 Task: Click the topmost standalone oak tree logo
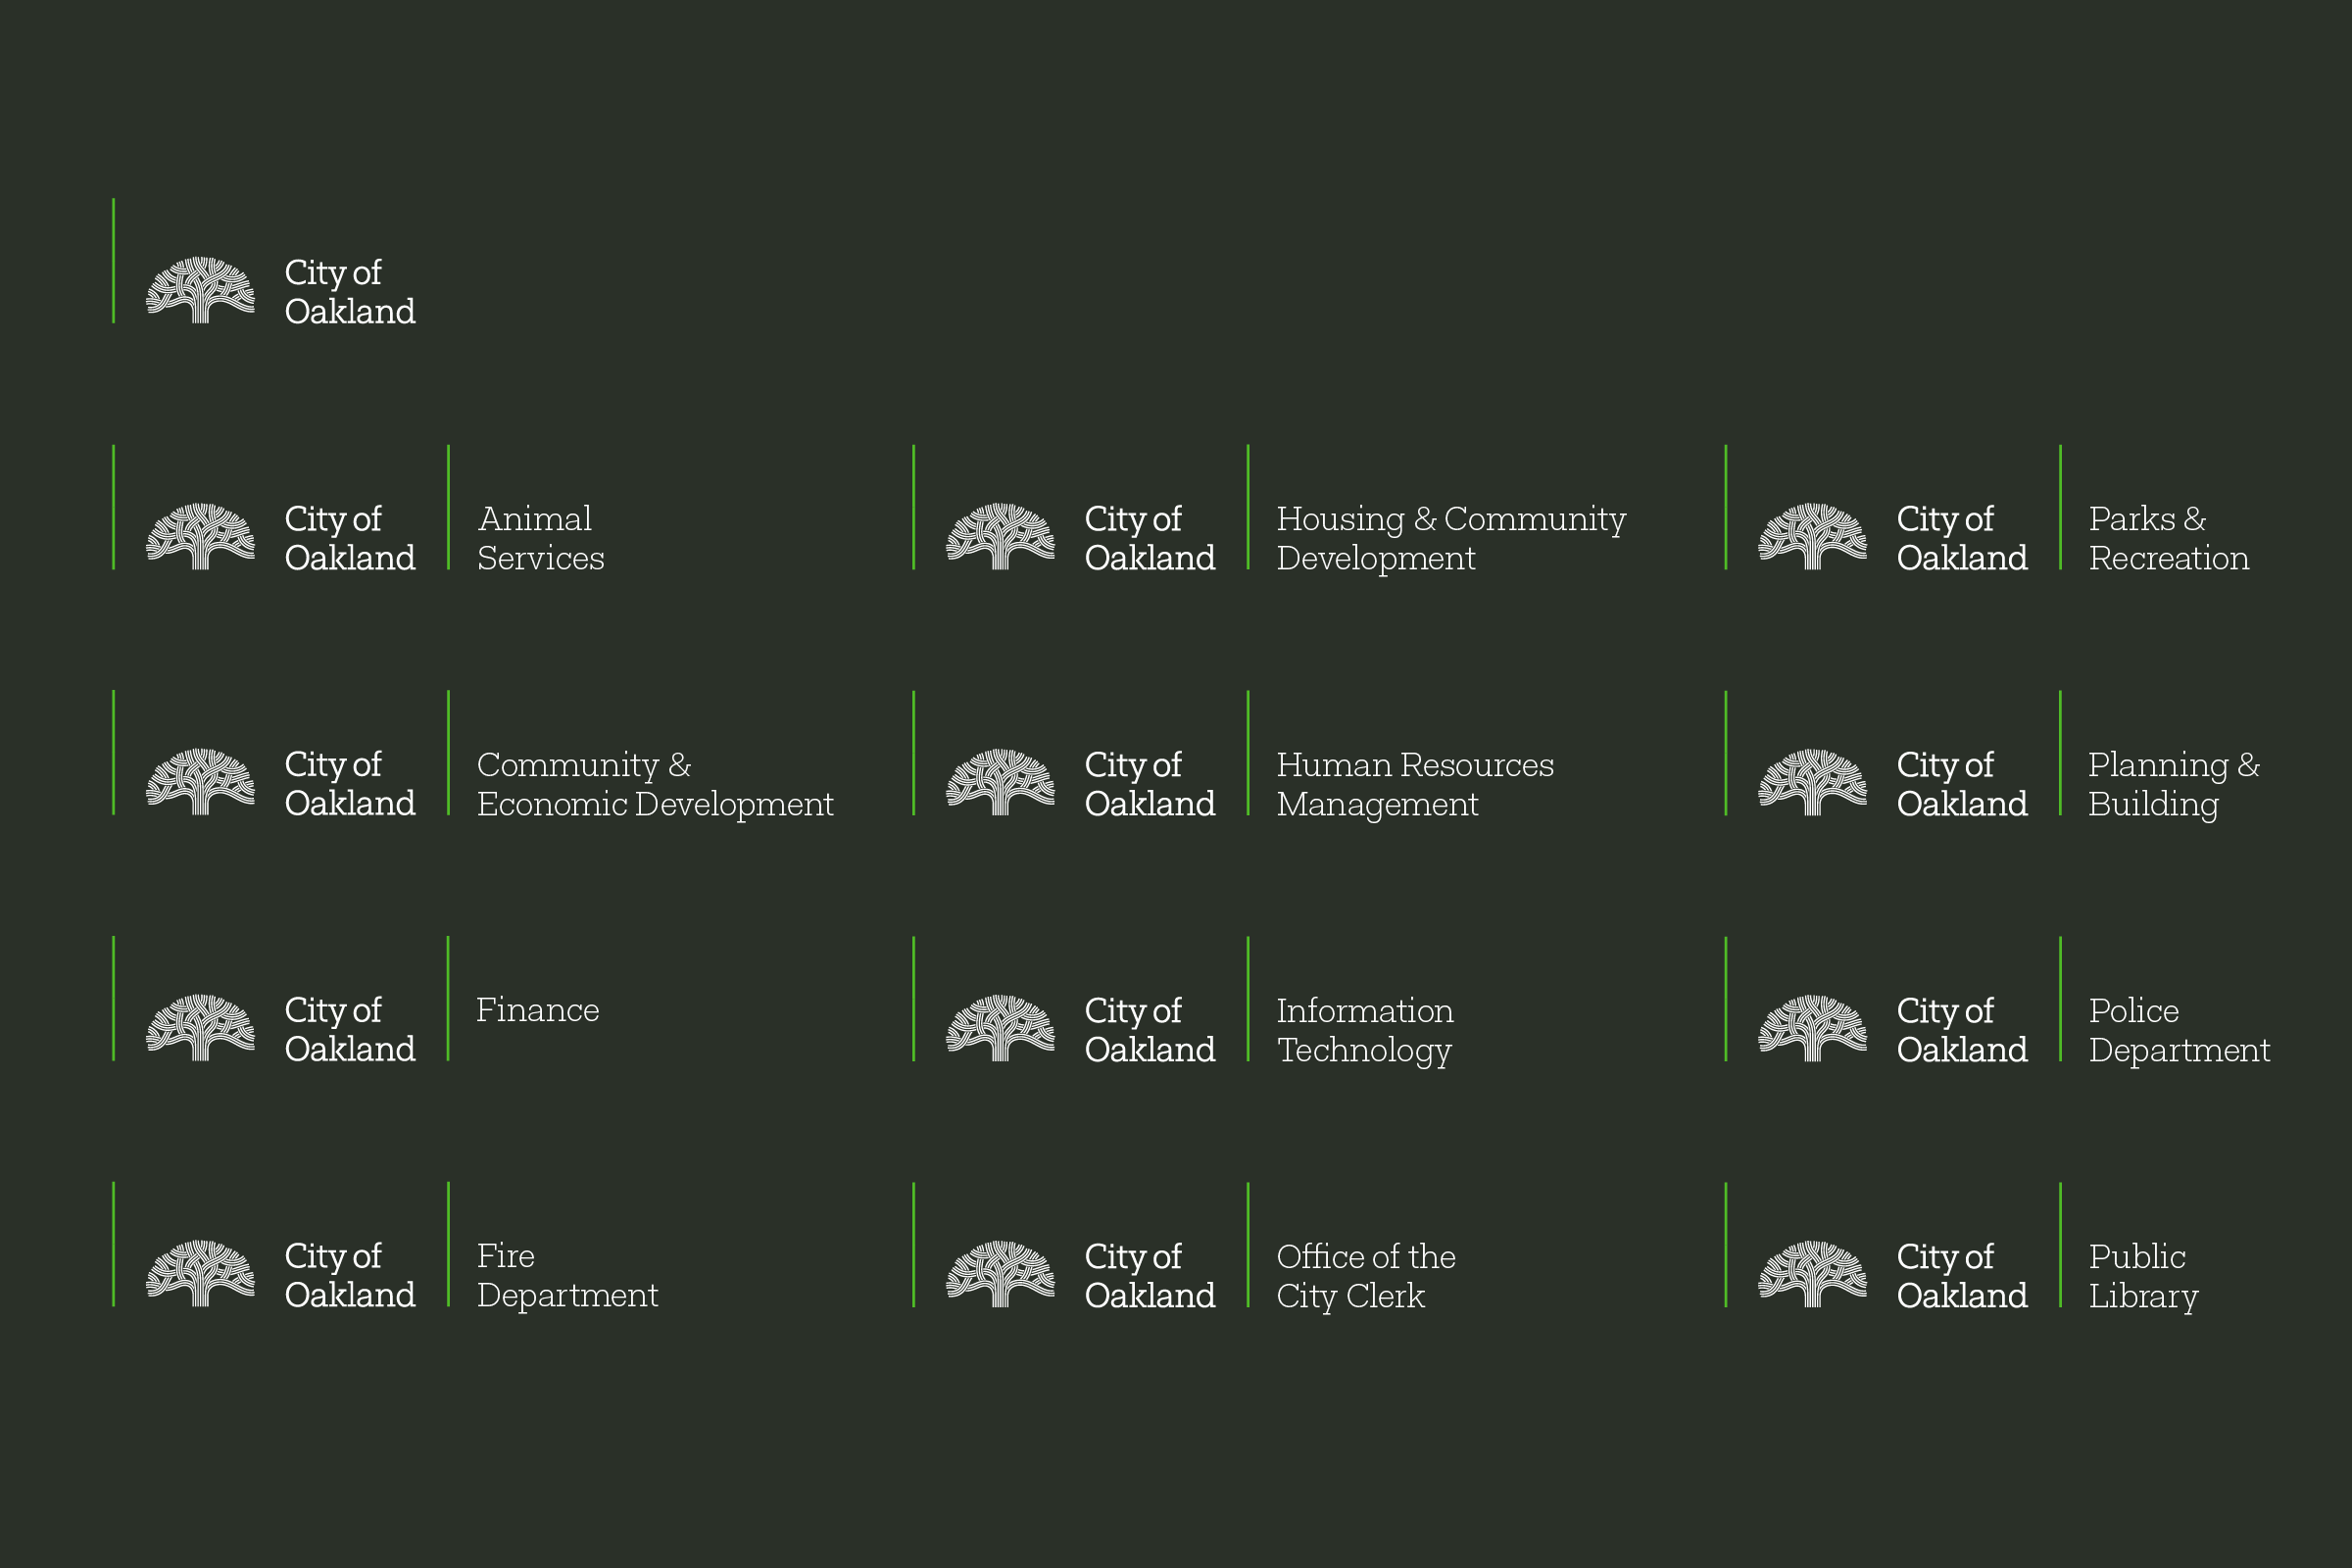pos(200,291)
